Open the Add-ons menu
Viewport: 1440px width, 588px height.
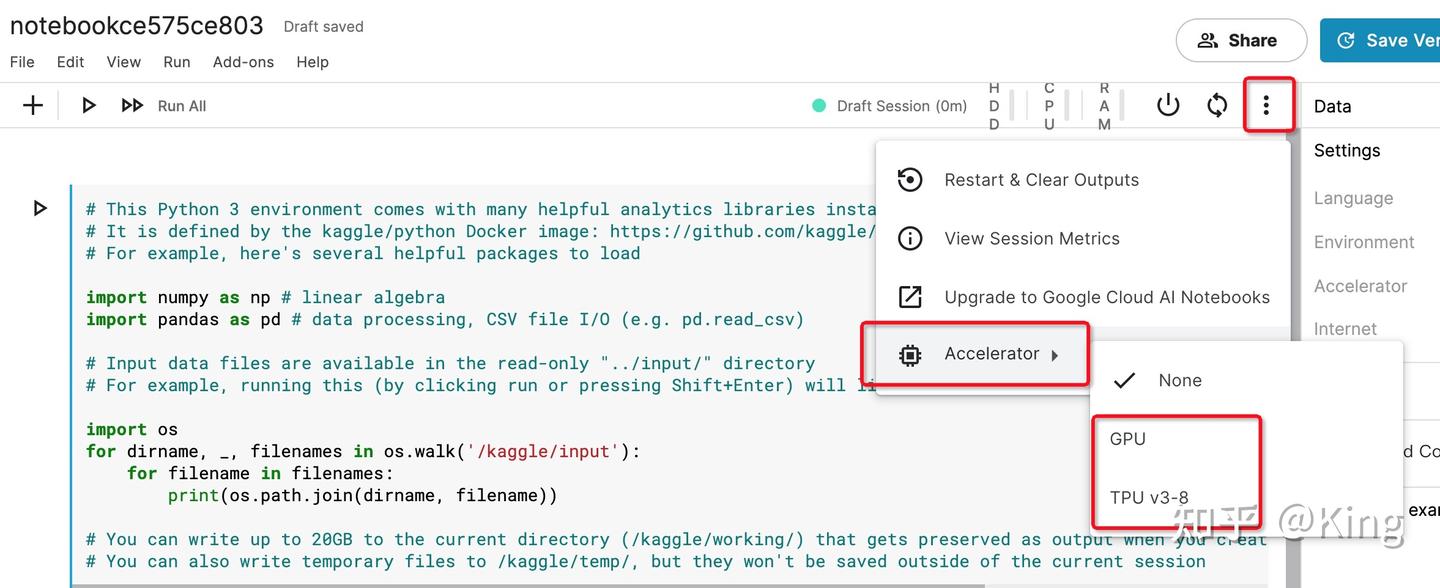coord(243,62)
